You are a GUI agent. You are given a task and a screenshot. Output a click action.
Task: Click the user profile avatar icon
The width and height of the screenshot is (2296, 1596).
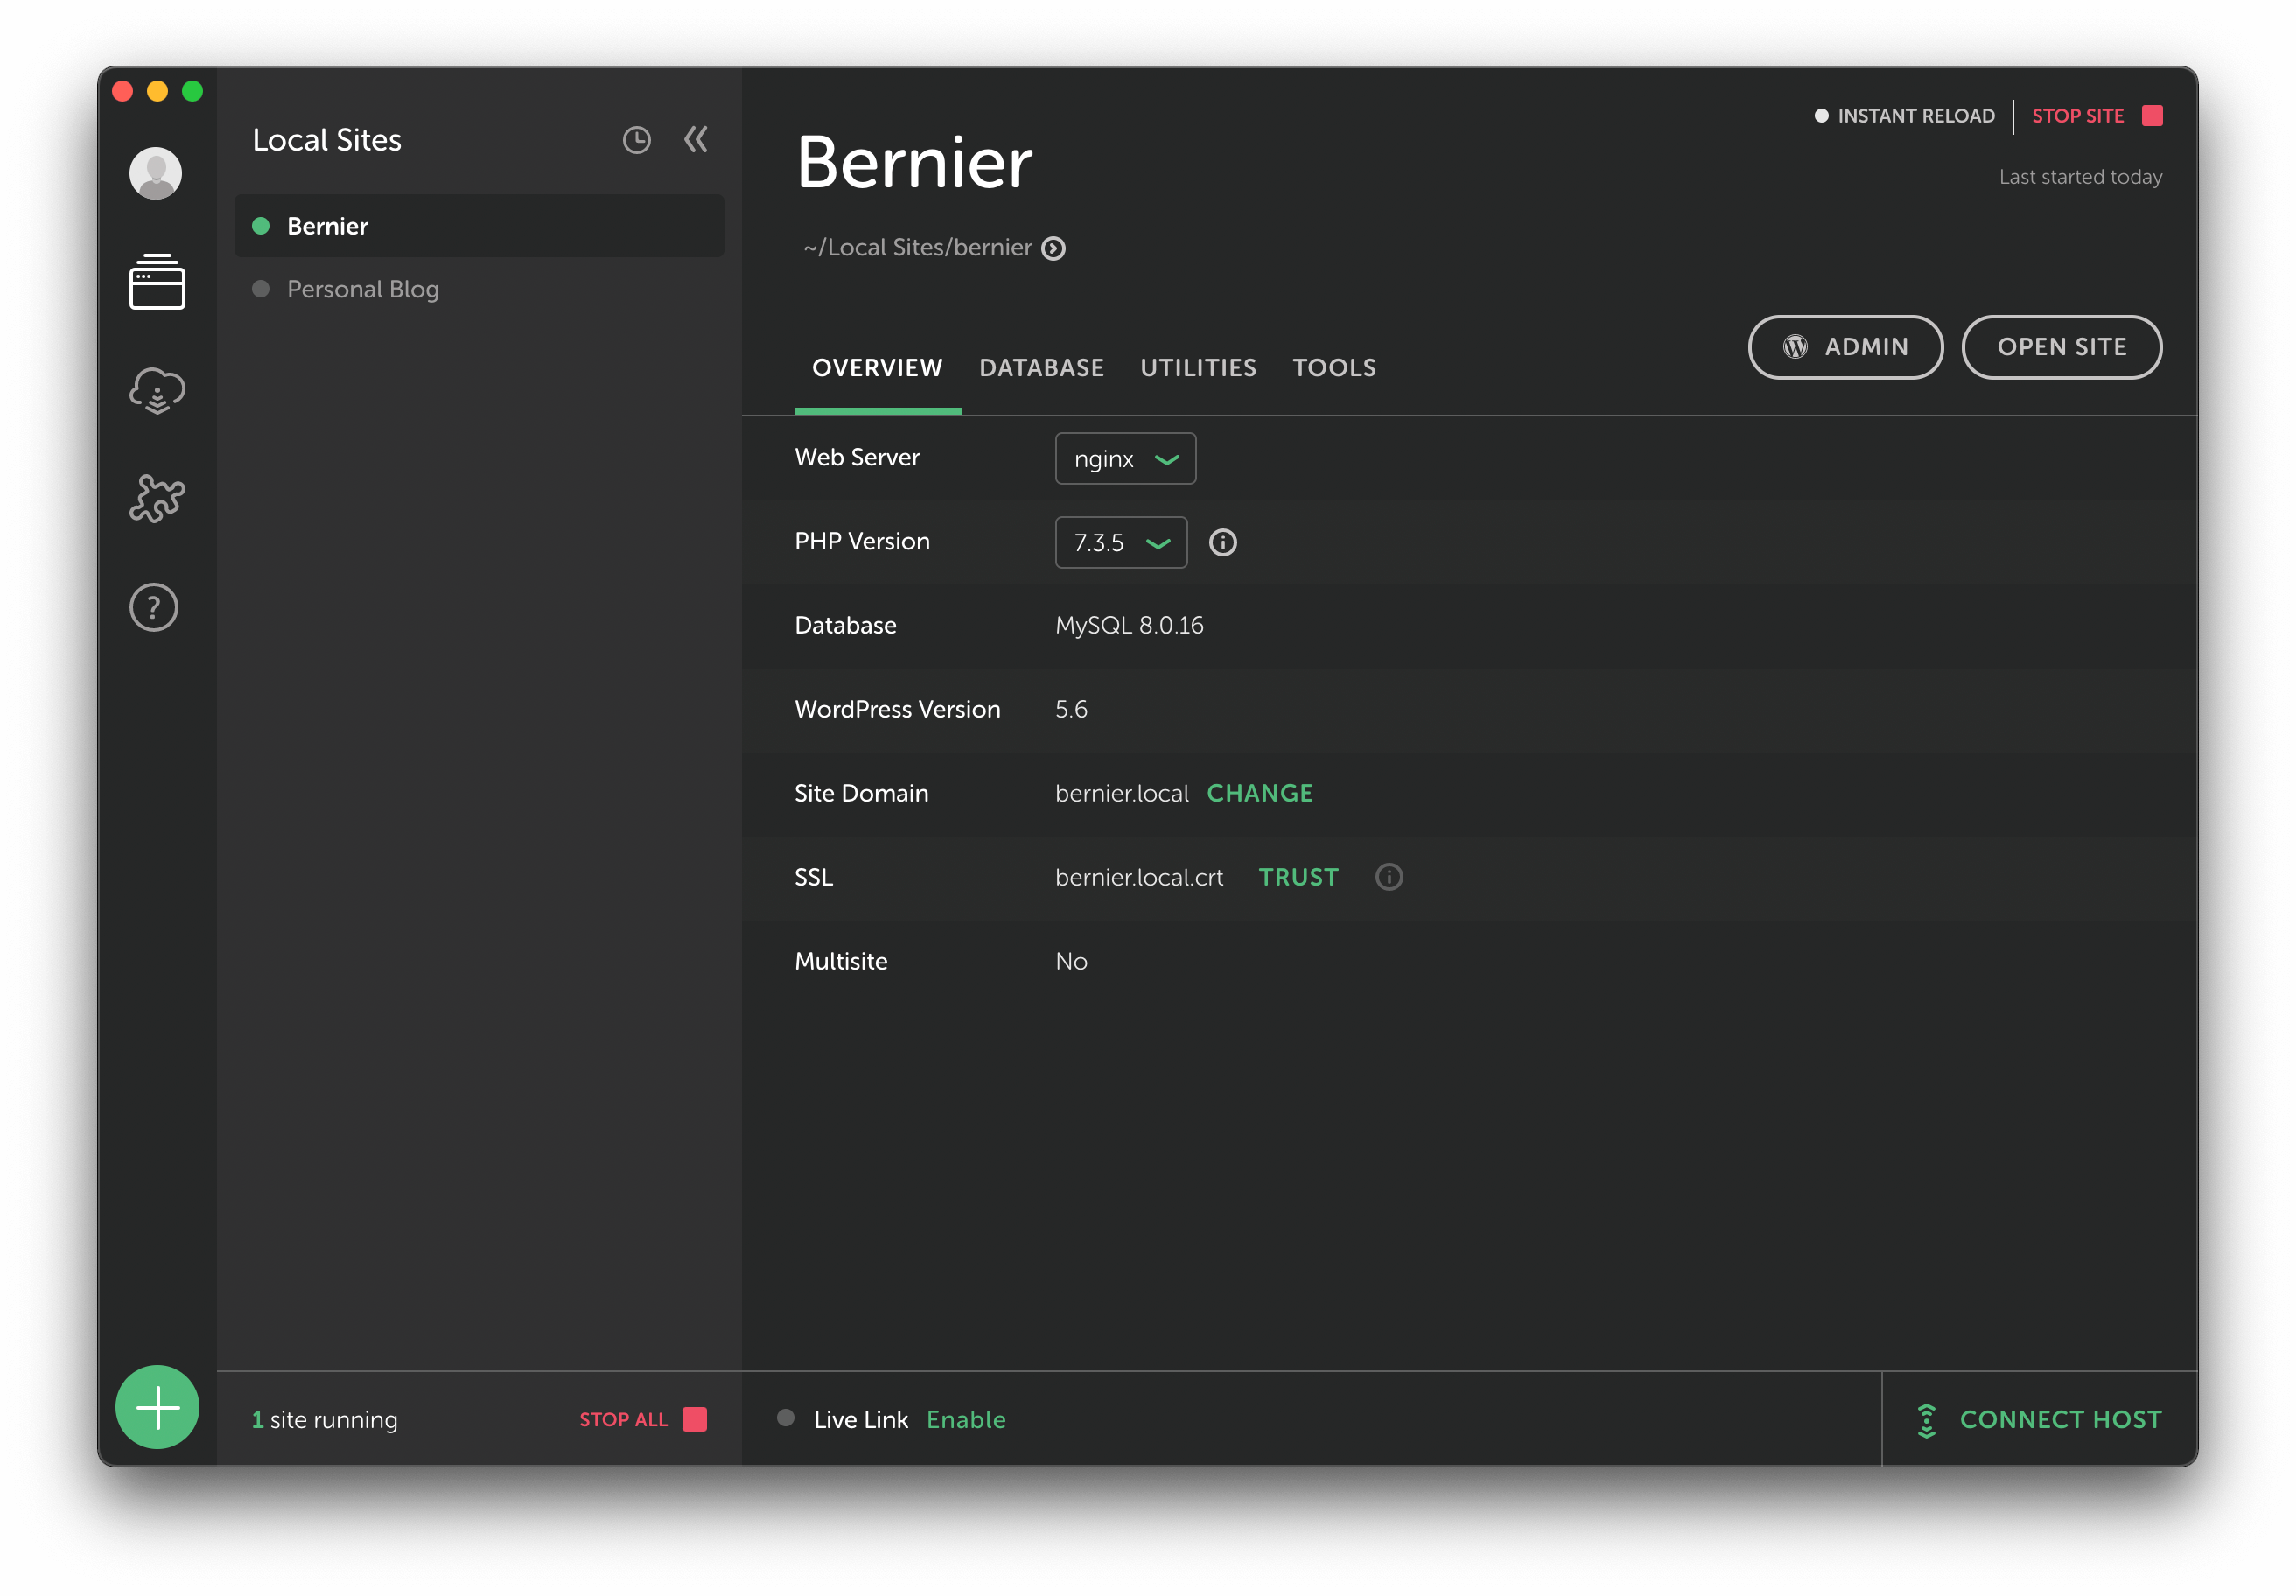coord(157,171)
